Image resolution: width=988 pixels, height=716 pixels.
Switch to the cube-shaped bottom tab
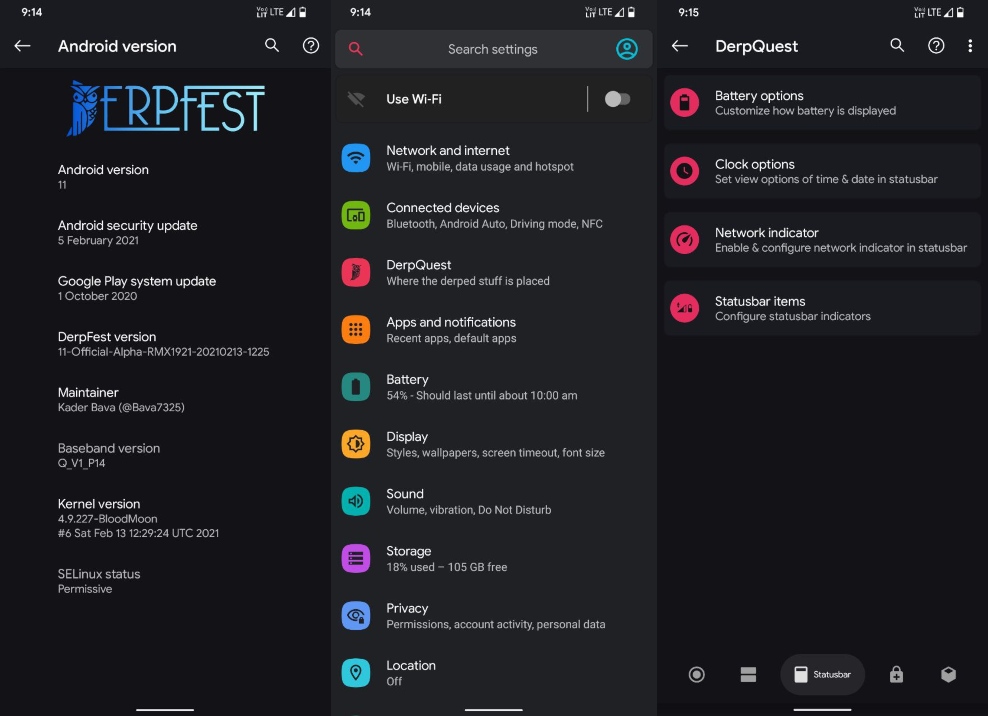pos(948,674)
